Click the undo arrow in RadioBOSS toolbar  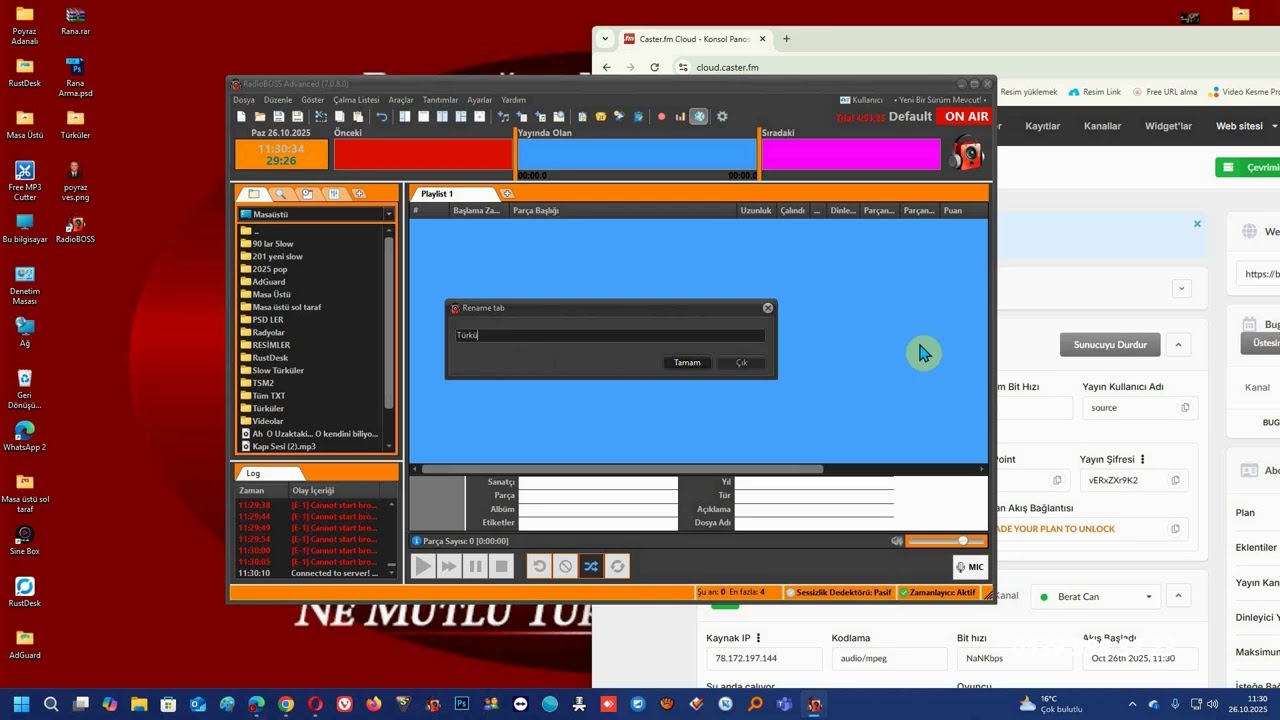[381, 117]
